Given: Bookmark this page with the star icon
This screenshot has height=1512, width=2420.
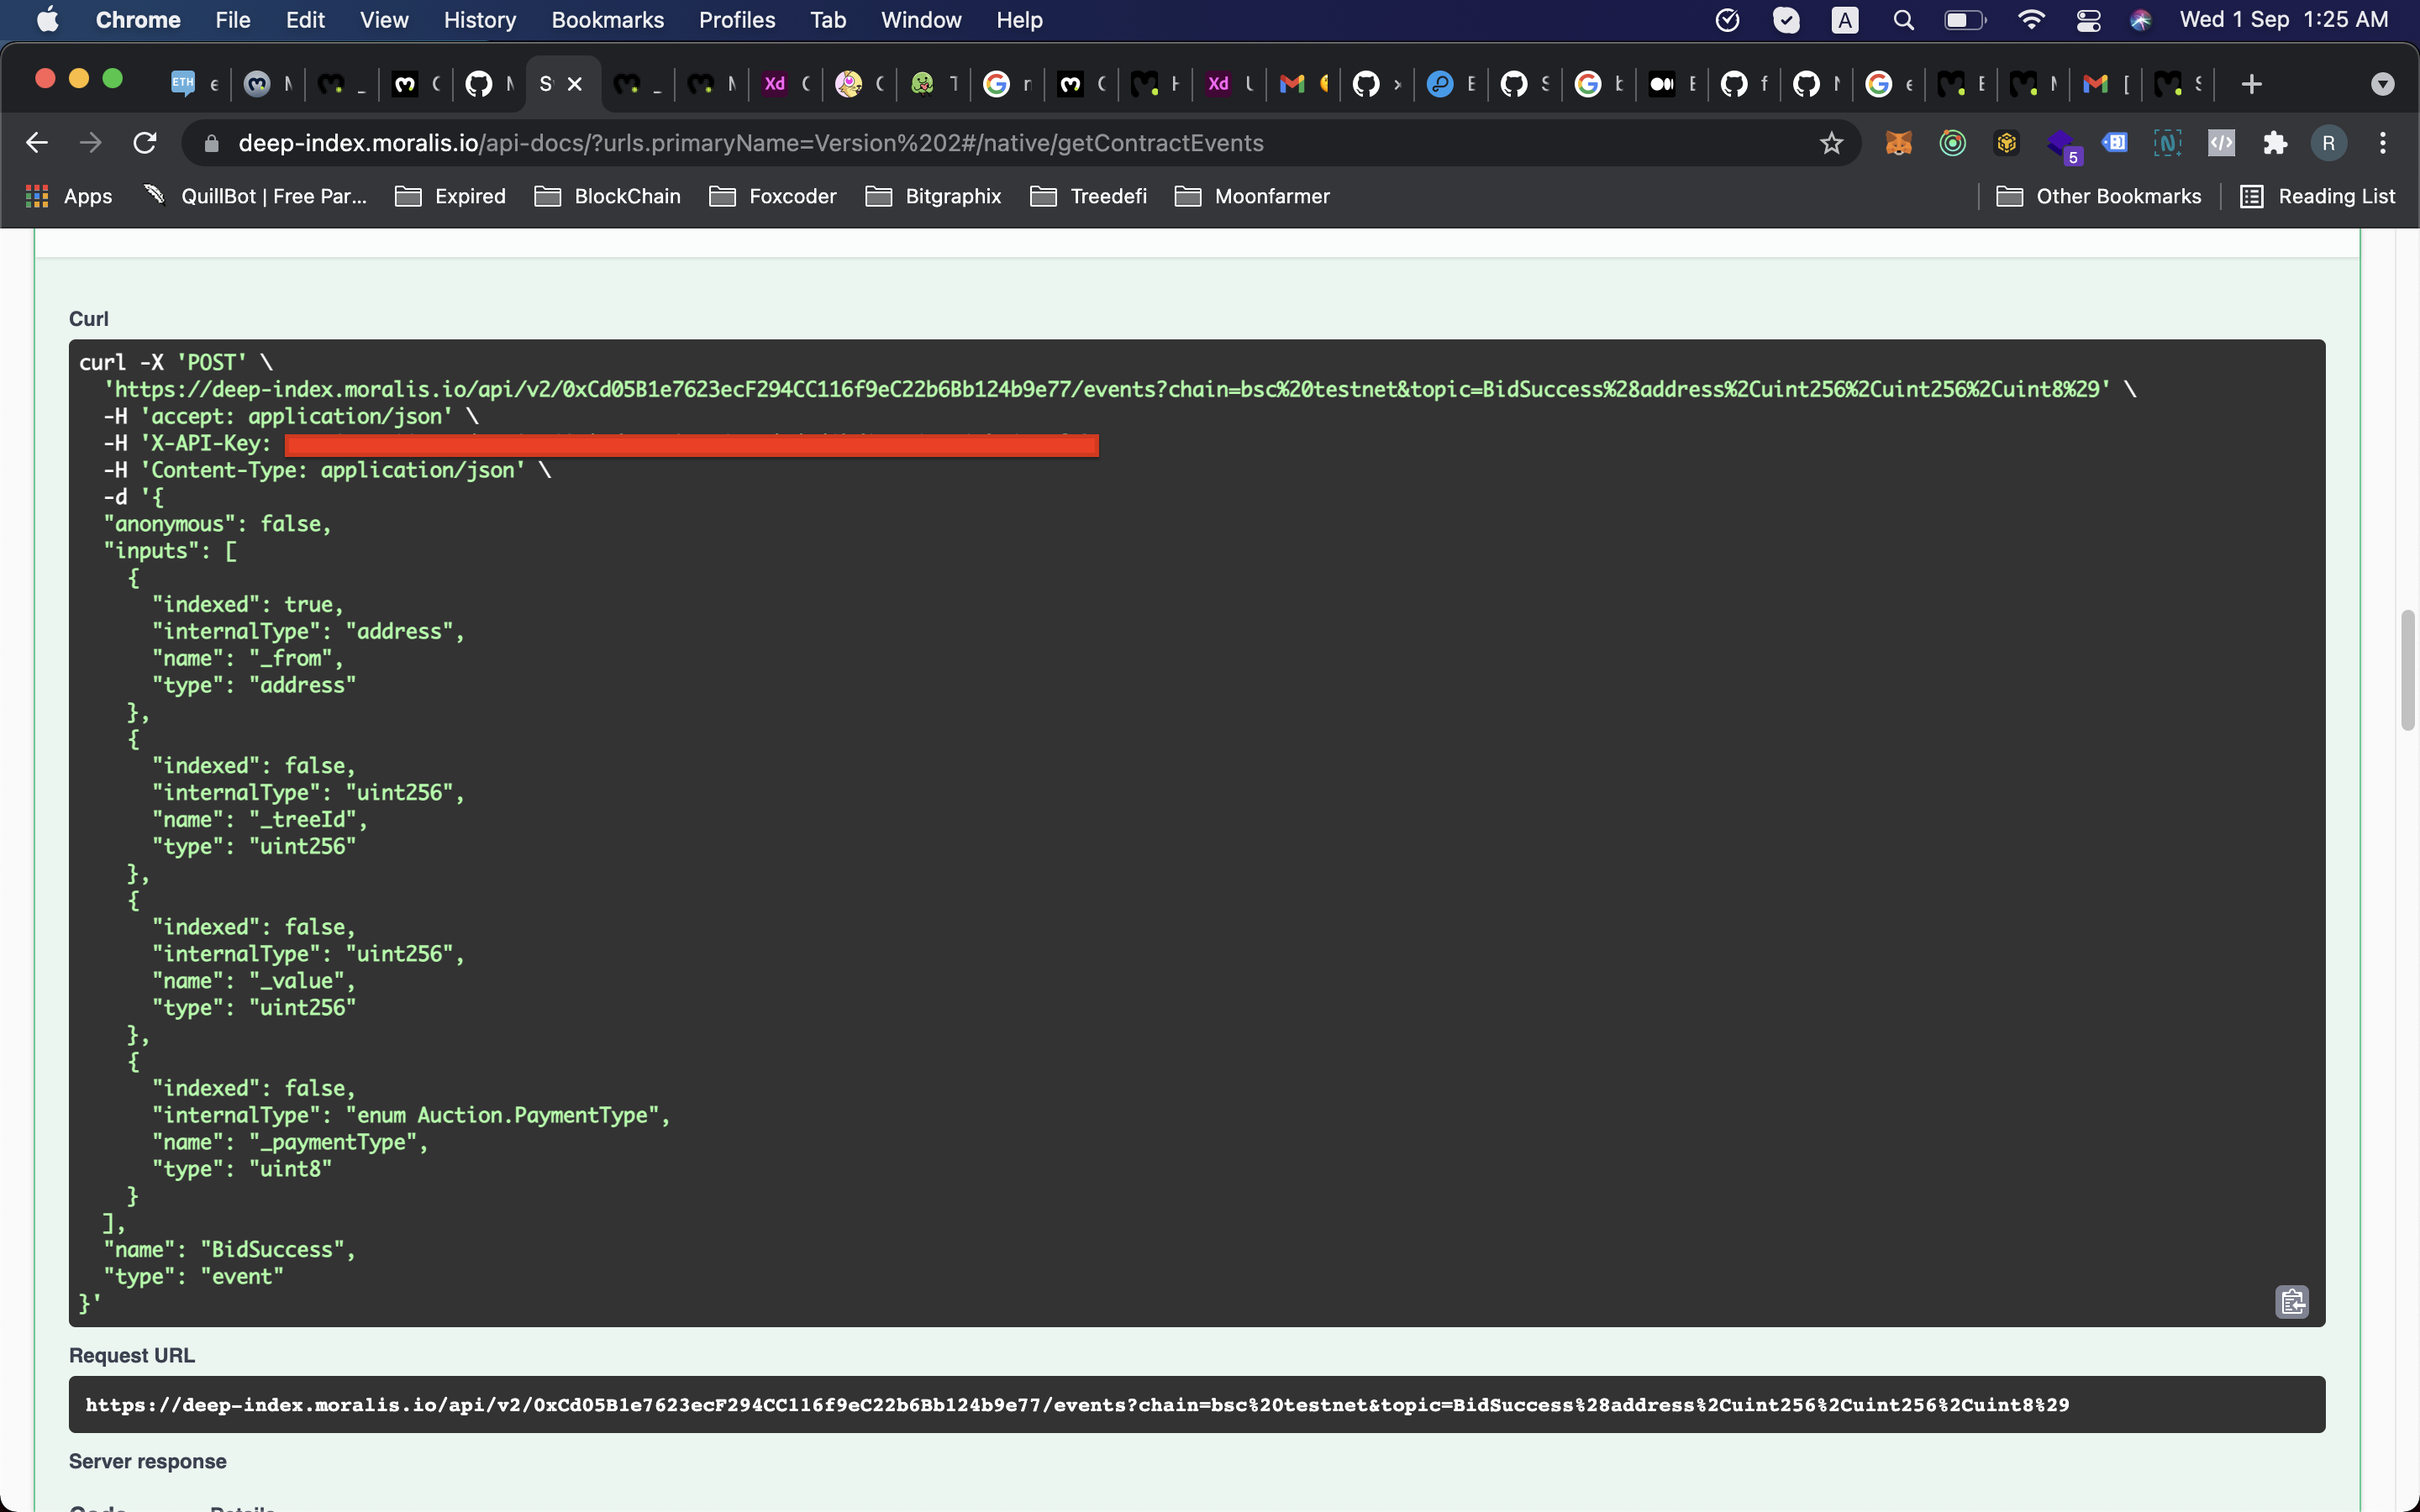Looking at the screenshot, I should 1831,143.
